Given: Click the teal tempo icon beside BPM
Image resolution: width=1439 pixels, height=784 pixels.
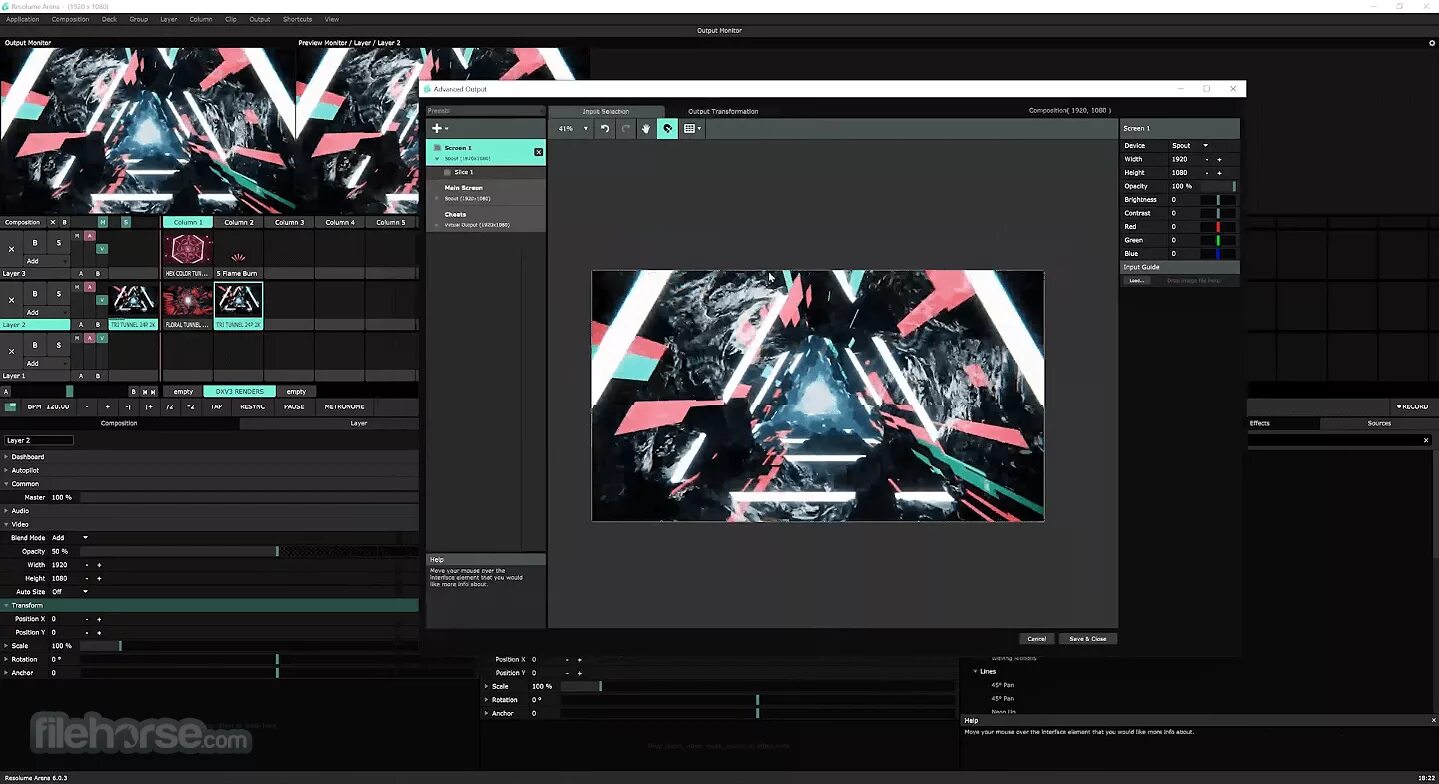Looking at the screenshot, I should point(11,407).
